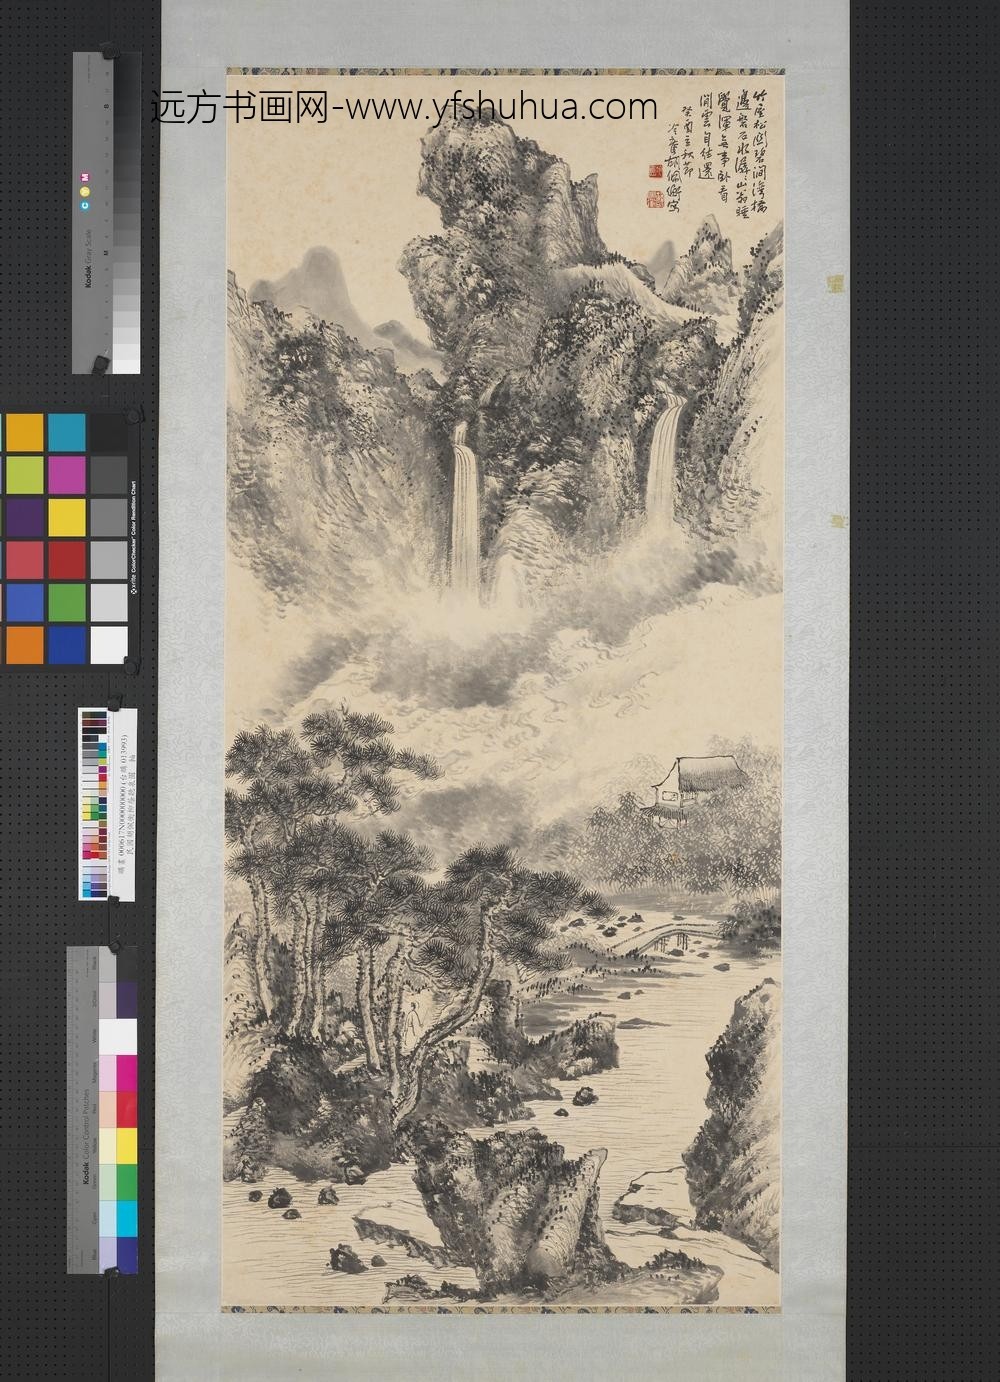
Task: Click the yfshuhua.com watermark link
Action: [x=404, y=107]
